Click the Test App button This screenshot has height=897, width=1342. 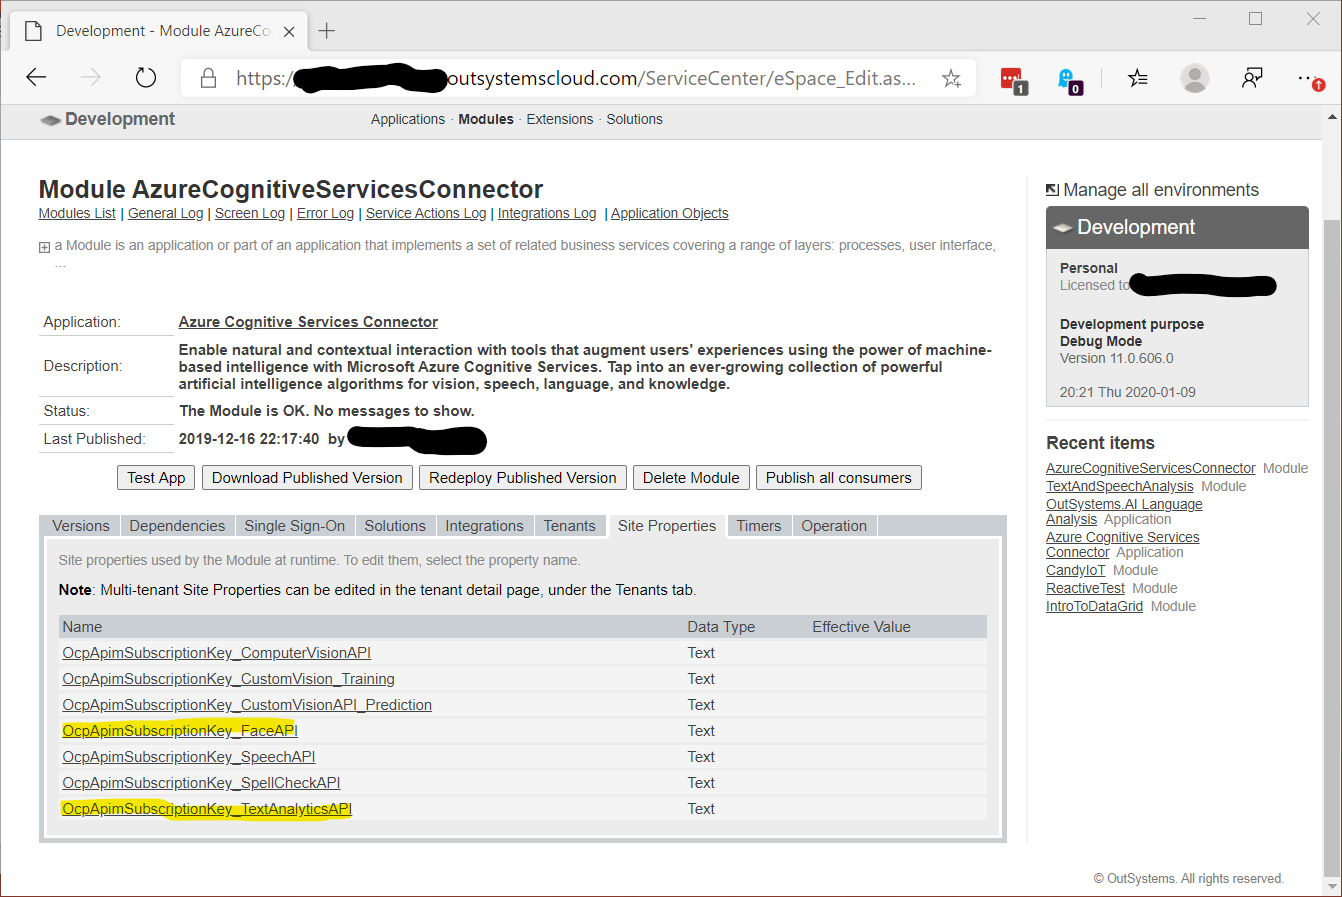[x=156, y=478]
